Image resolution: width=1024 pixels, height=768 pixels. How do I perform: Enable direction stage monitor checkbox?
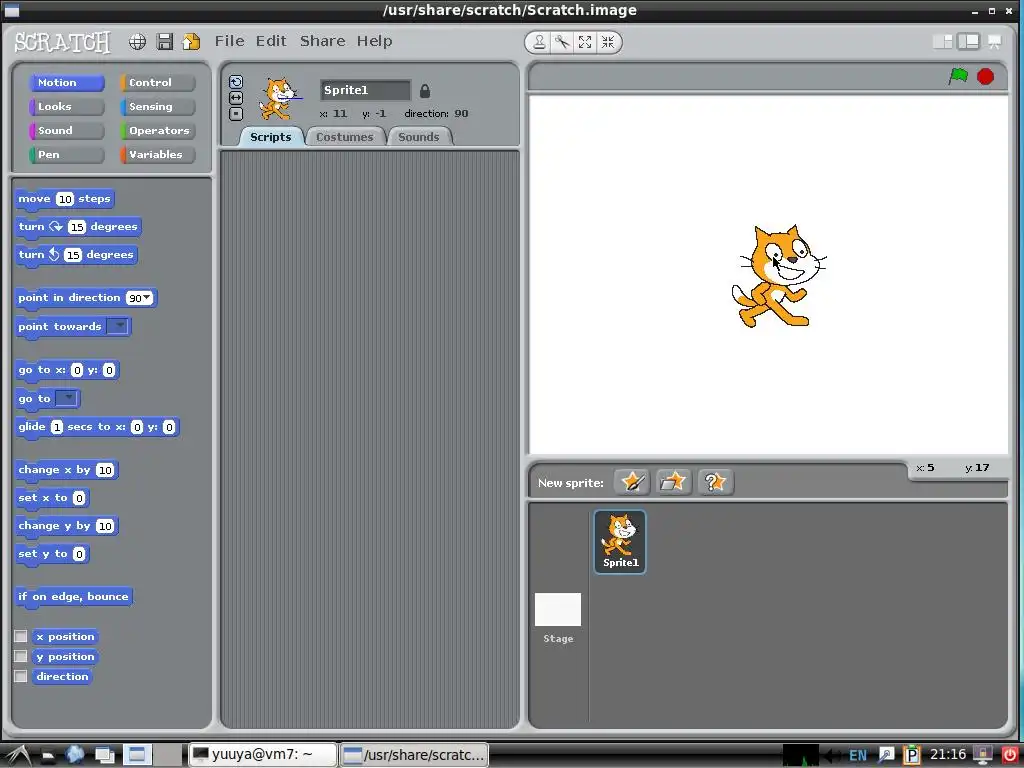tap(21, 676)
